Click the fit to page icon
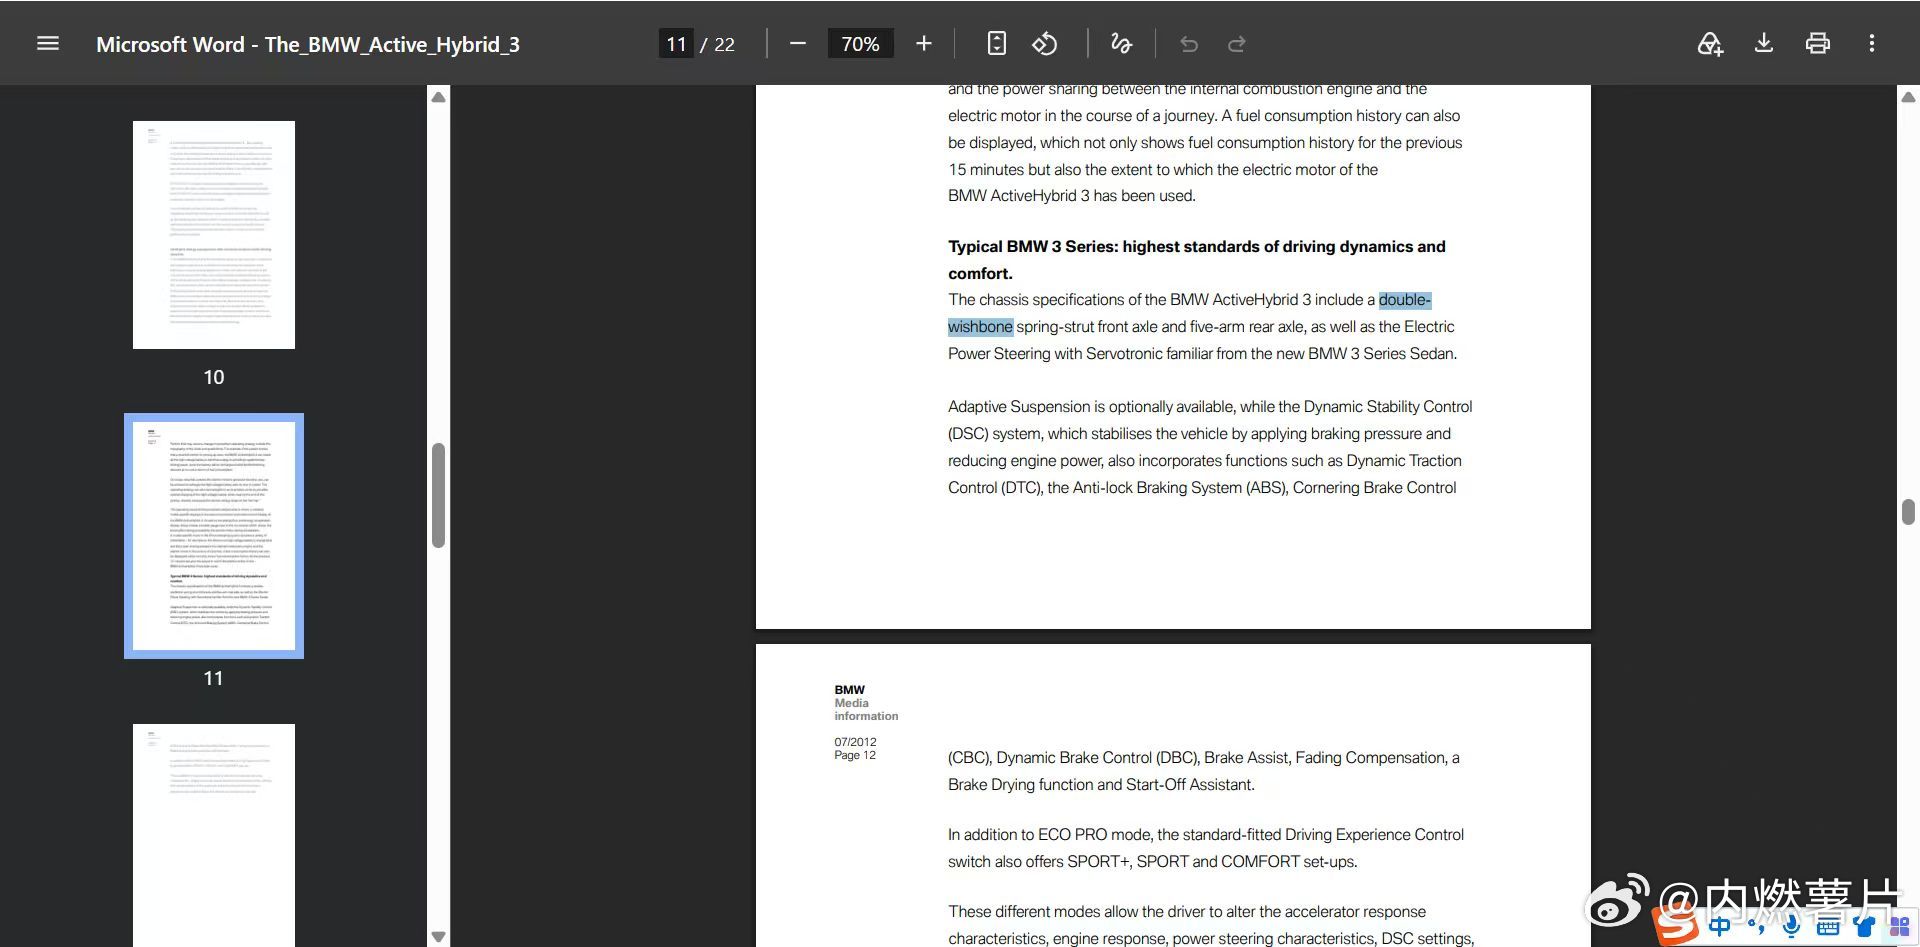 pyautogui.click(x=996, y=44)
